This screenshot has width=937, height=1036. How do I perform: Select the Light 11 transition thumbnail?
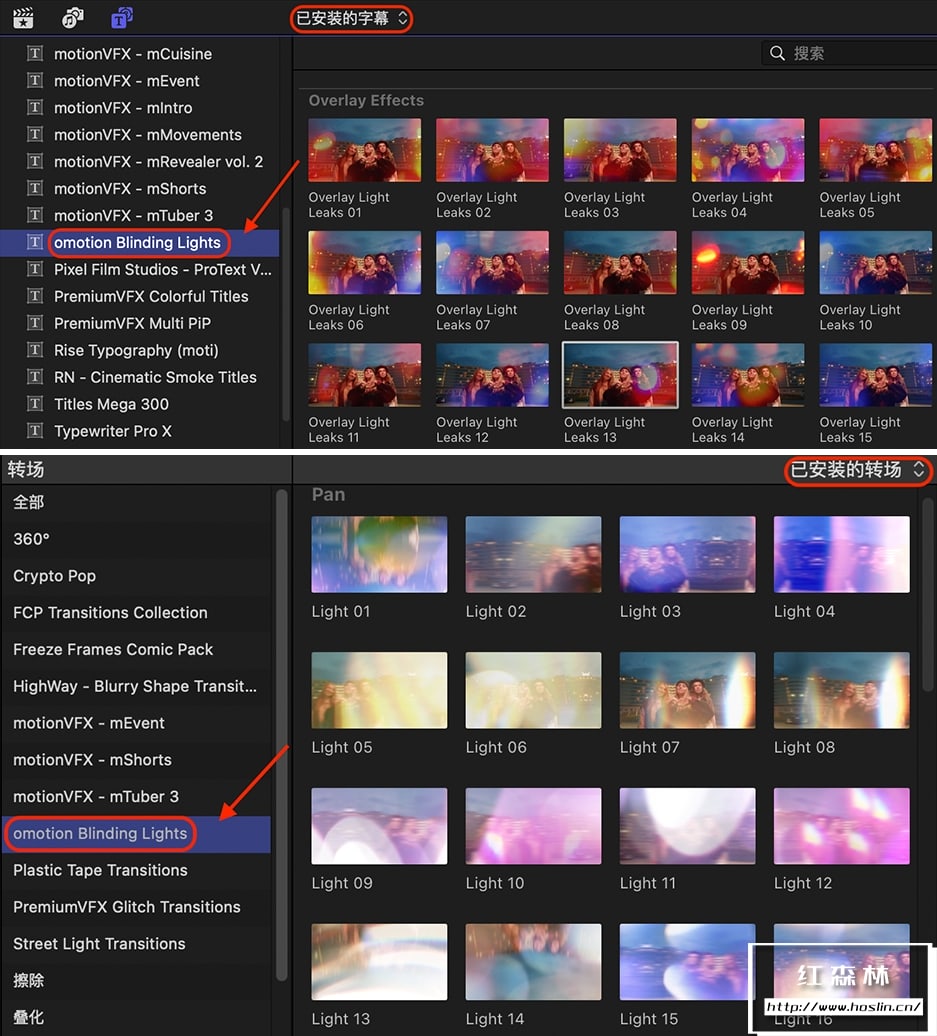tap(688, 826)
